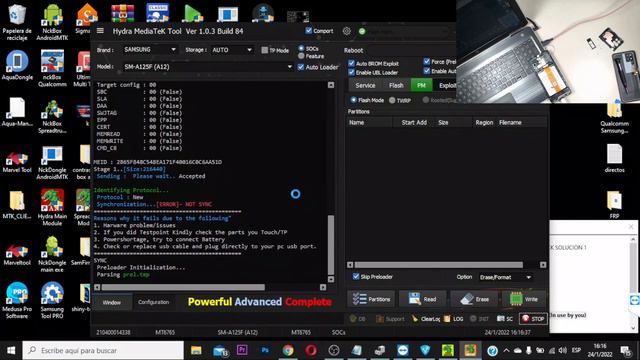Toggle the Comport checkbox
Viewport: 640px width, 360px height.
(x=309, y=31)
